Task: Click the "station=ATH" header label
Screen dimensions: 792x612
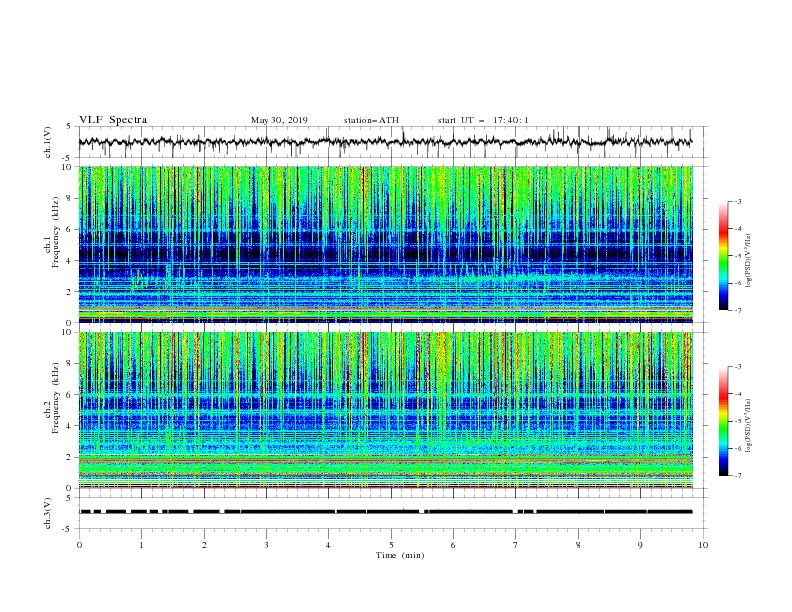Action: (371, 120)
